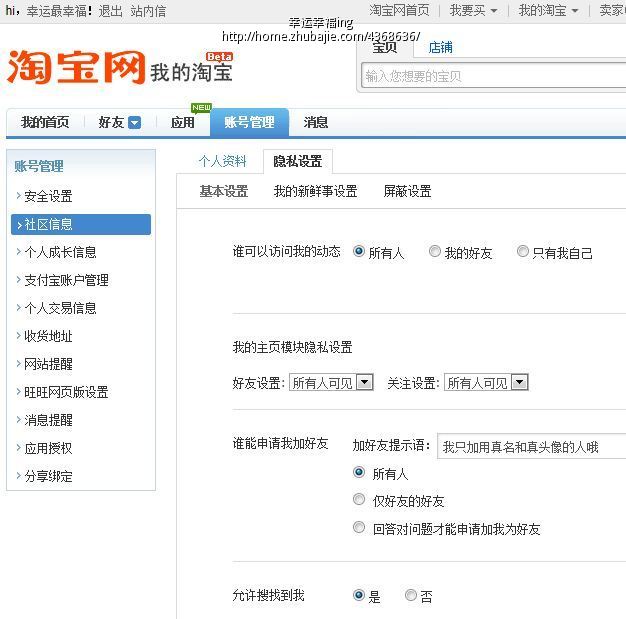
Task: Click the Taobao logo
Action: [76, 67]
